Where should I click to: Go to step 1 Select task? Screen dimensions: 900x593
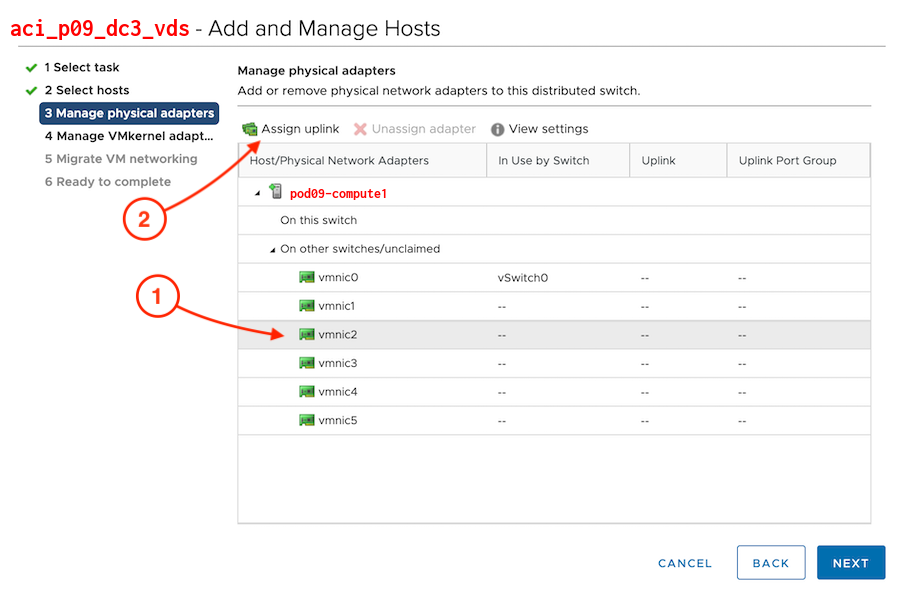click(81, 67)
